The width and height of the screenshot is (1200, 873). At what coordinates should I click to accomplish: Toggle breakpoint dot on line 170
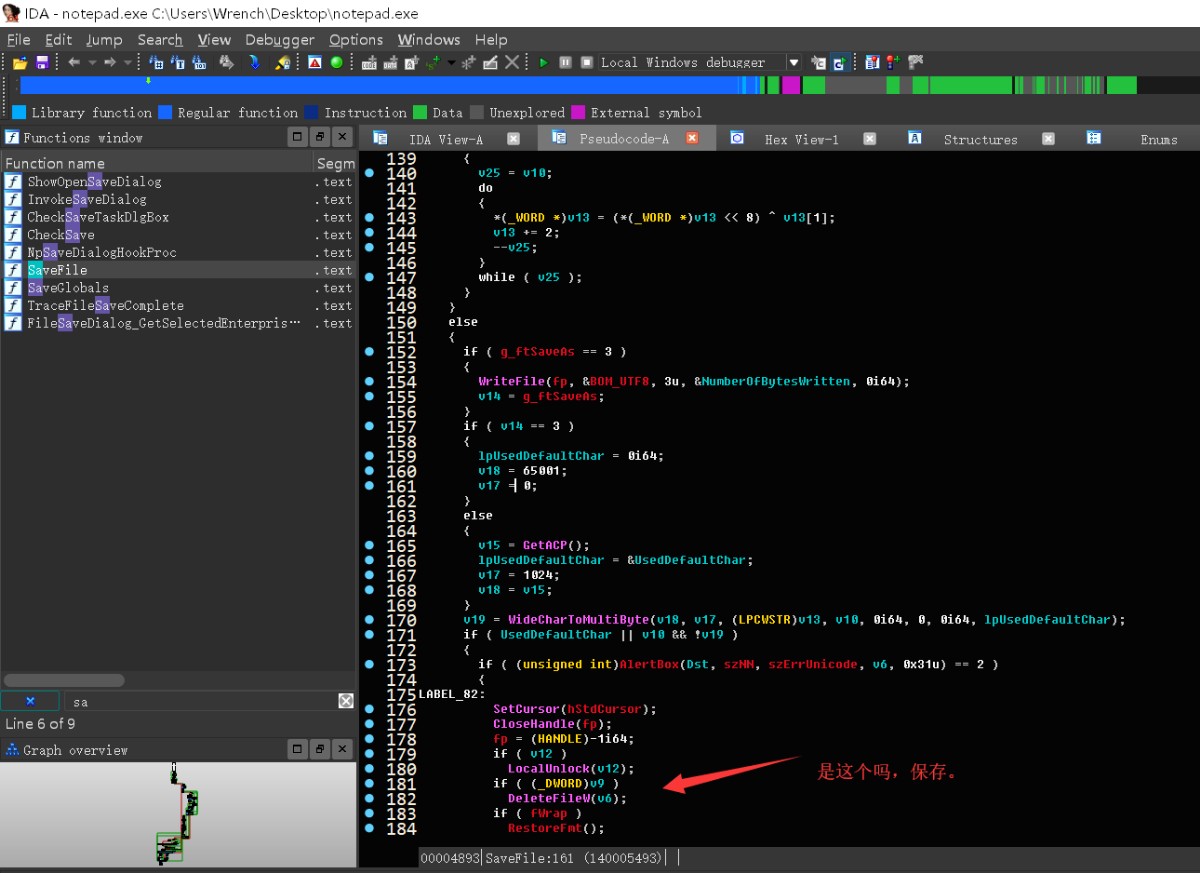369,619
